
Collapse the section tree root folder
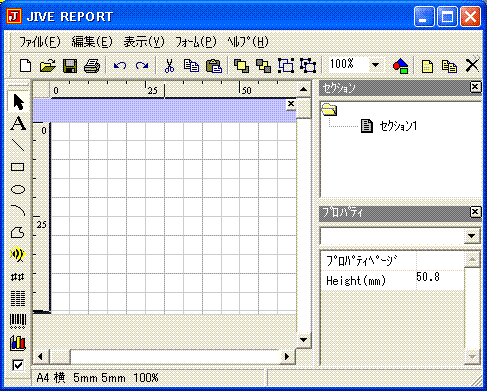(329, 110)
